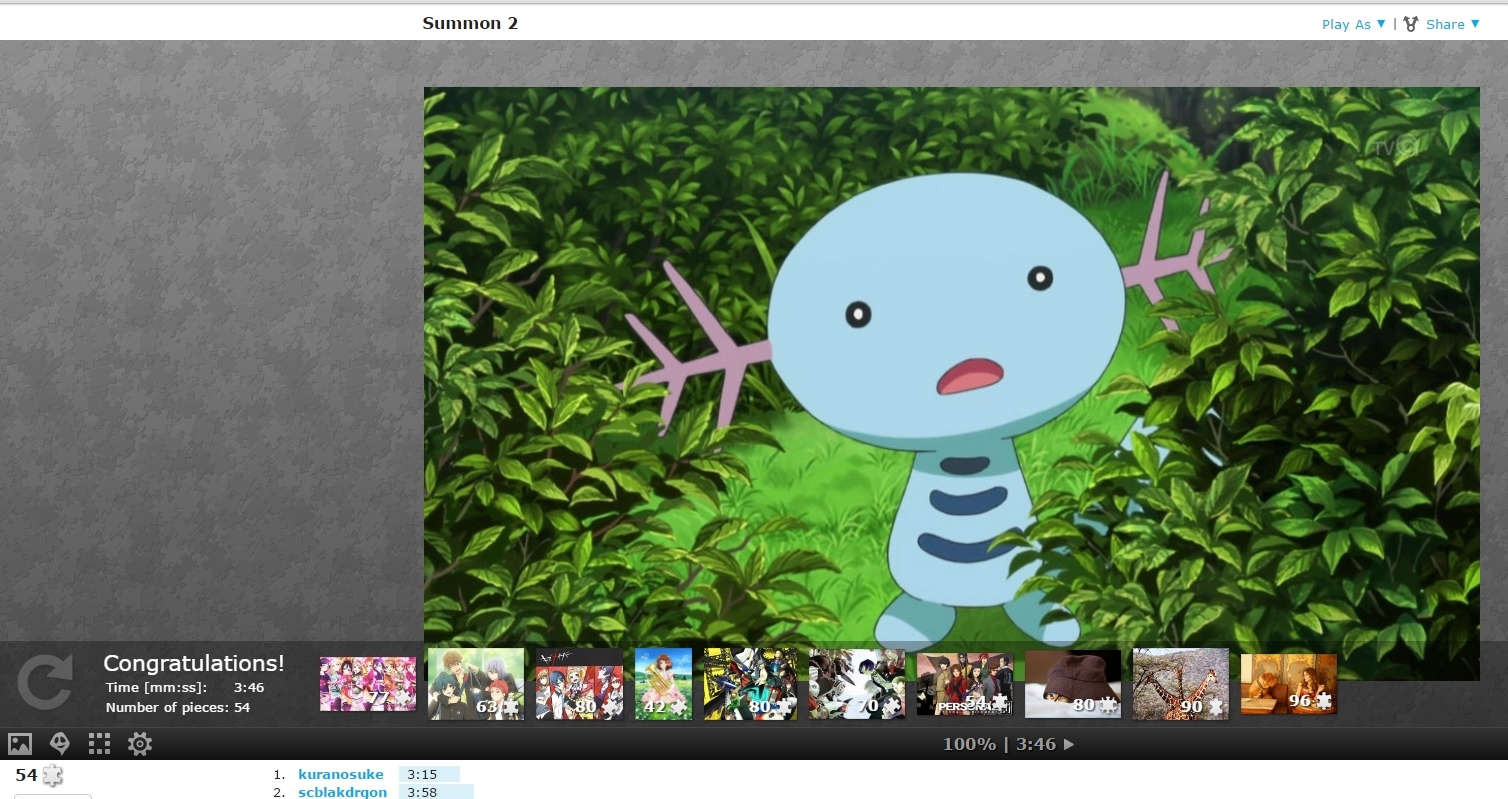Click the Time [mm:ss] label
The width and height of the screenshot is (1508, 799).
tap(156, 687)
